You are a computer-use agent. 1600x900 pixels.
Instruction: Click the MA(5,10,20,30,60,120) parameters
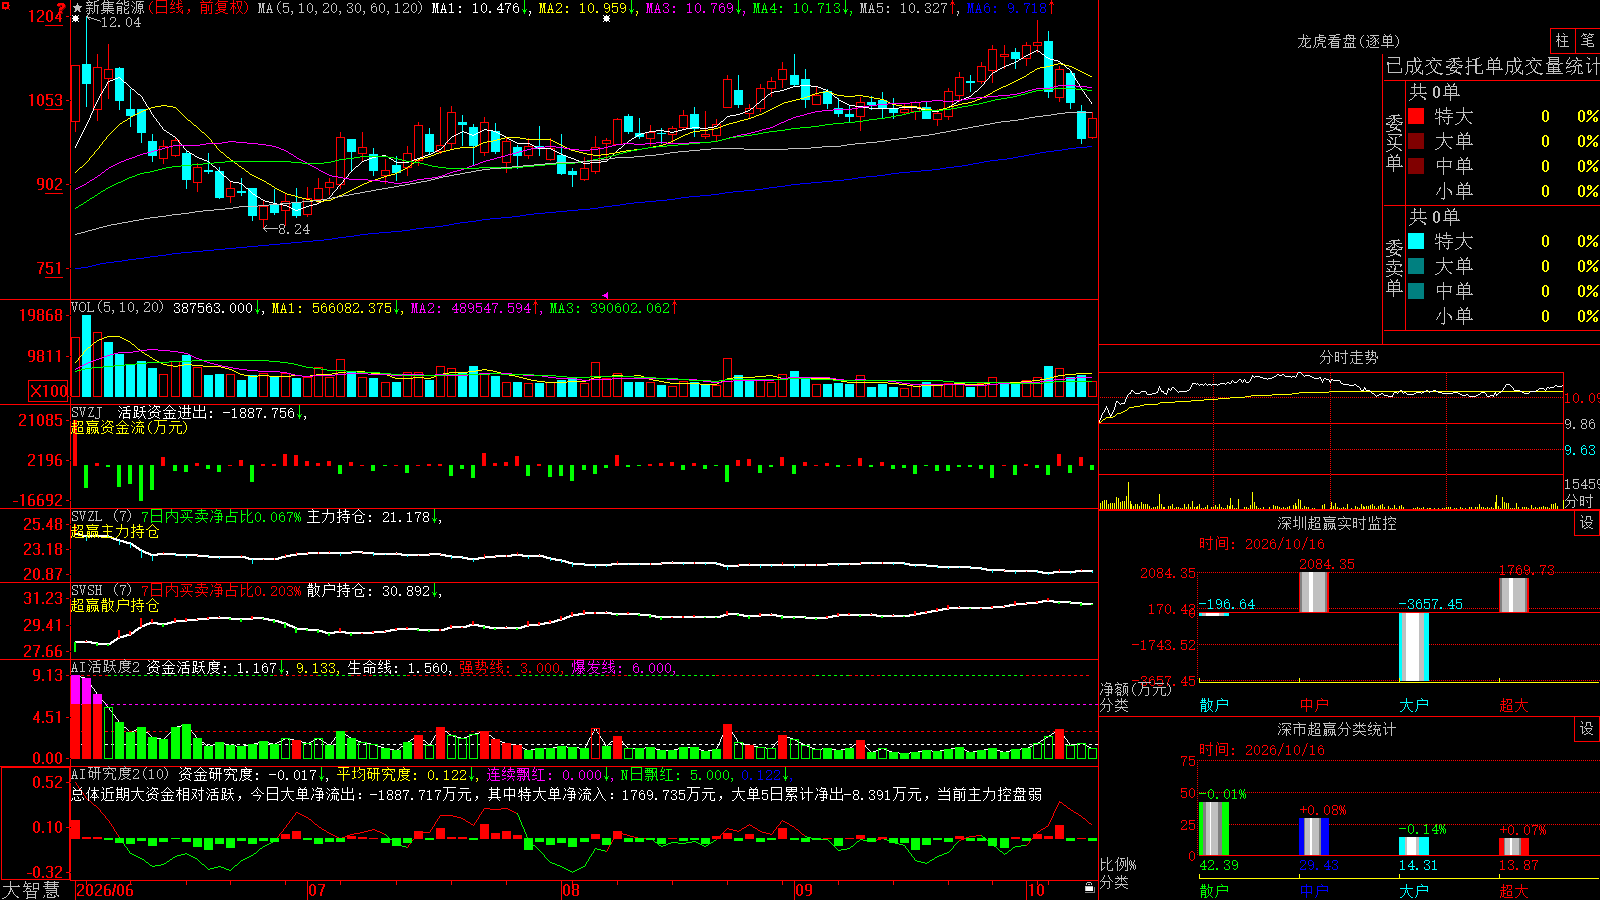tap(340, 8)
